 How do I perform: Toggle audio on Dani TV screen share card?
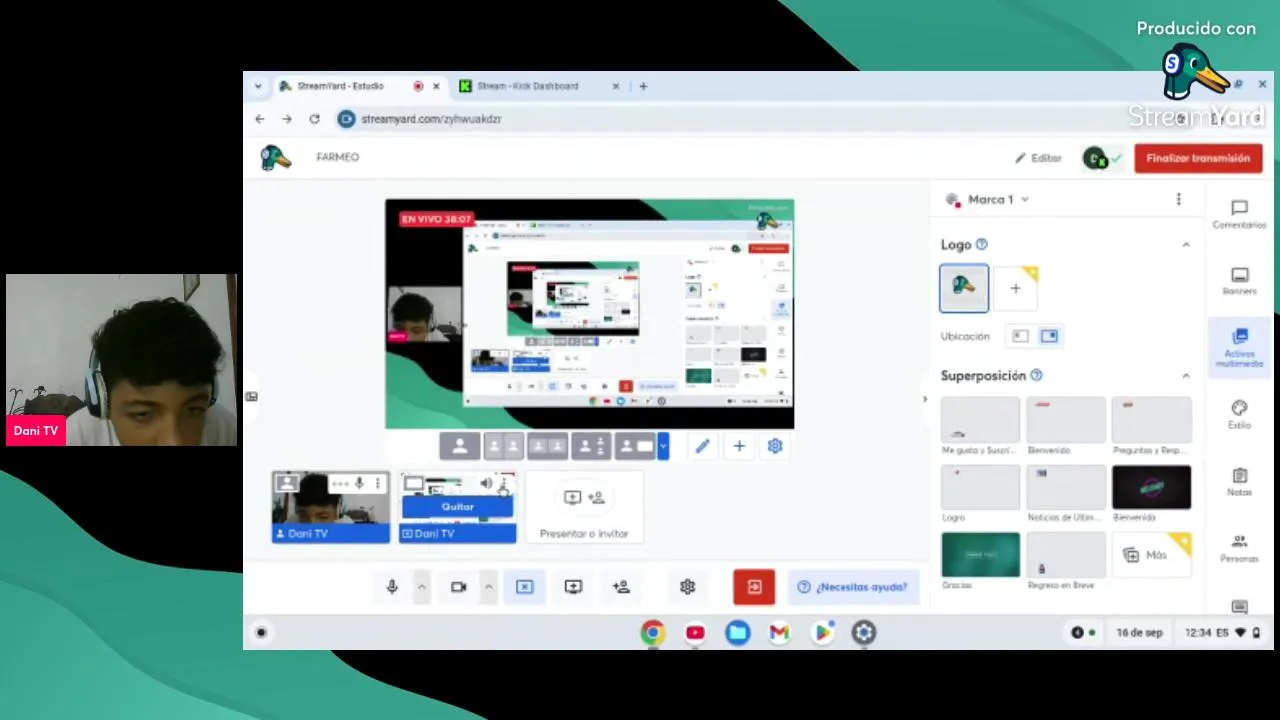tap(486, 483)
